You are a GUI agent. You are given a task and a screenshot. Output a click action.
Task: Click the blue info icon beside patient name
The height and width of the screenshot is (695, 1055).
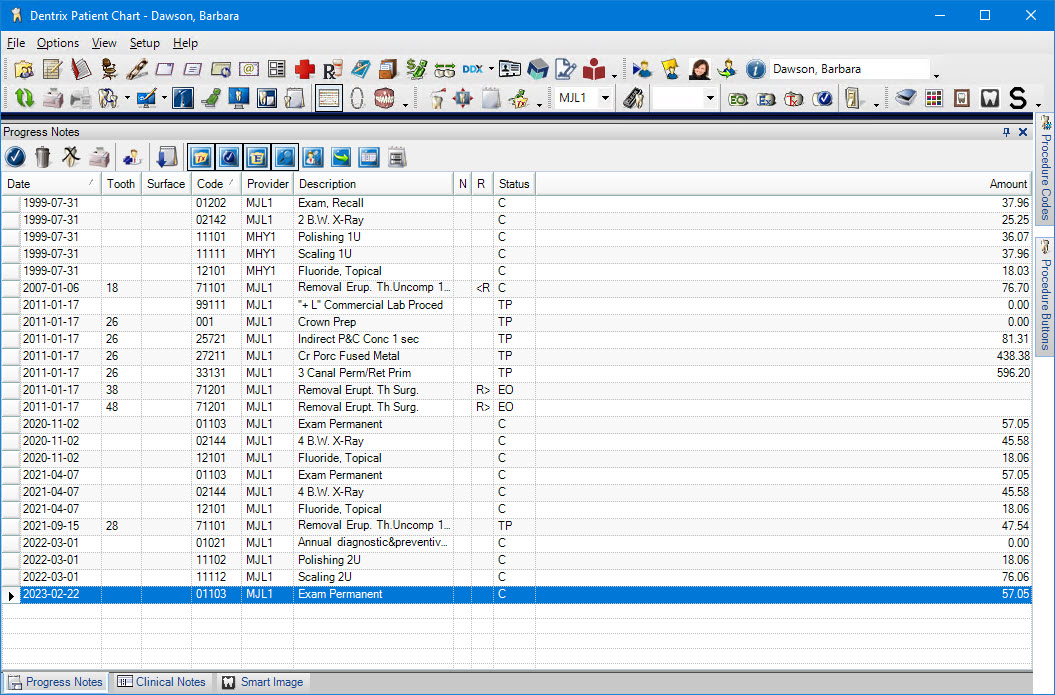point(755,69)
